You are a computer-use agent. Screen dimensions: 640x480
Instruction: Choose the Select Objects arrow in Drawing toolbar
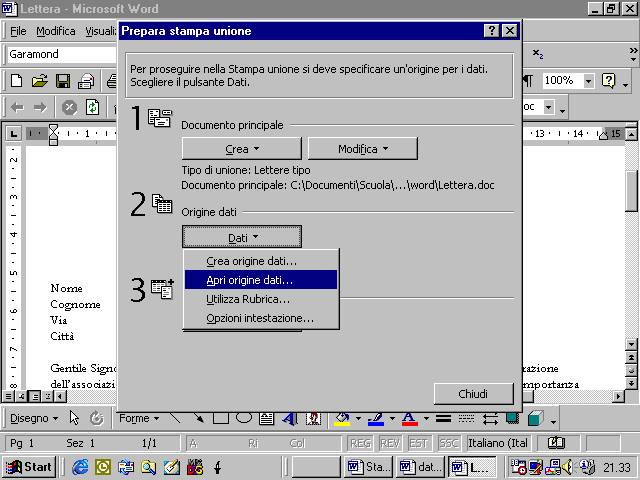[74, 418]
